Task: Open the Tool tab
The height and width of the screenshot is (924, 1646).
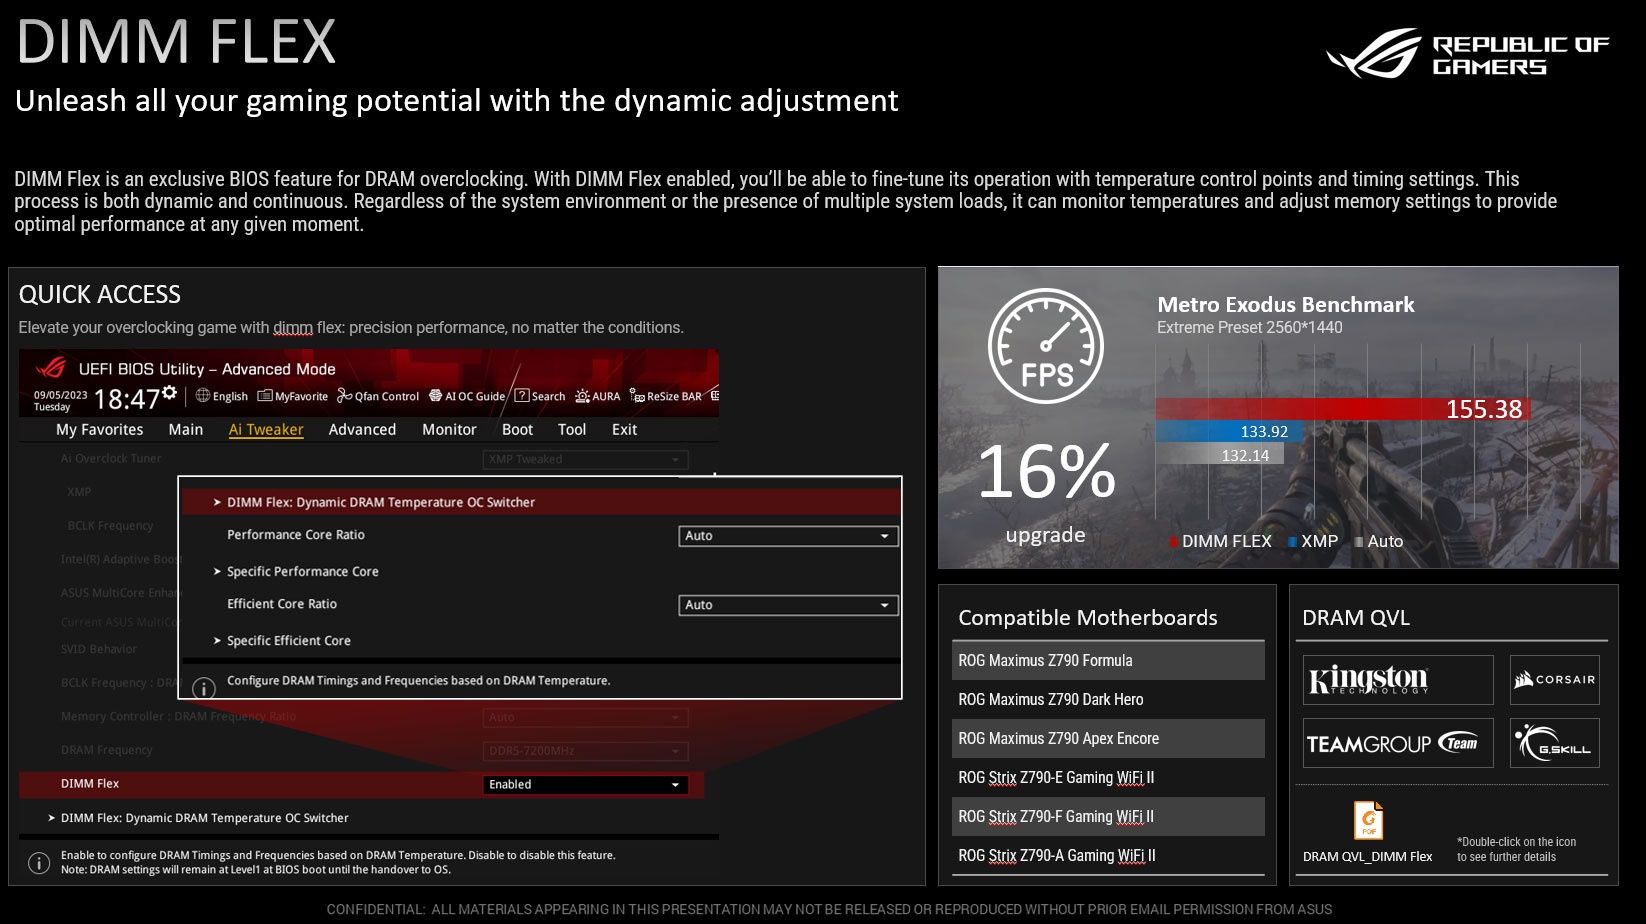Action: [x=572, y=429]
